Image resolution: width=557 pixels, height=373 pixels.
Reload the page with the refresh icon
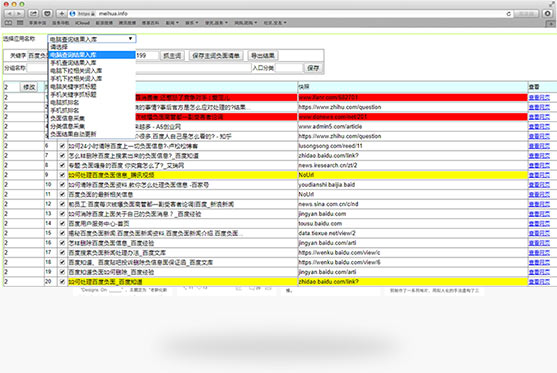coord(508,13)
